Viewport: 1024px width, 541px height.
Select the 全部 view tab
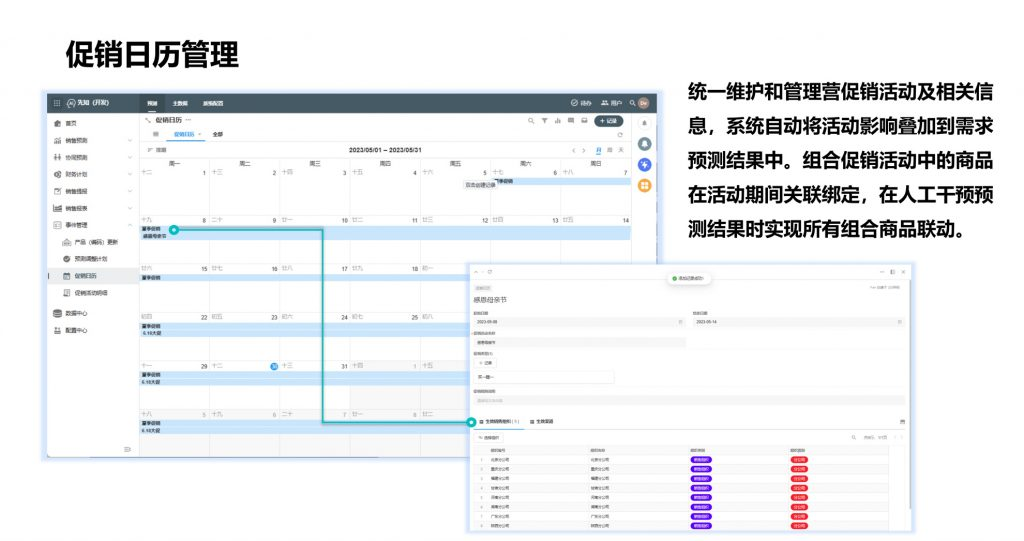click(x=217, y=134)
